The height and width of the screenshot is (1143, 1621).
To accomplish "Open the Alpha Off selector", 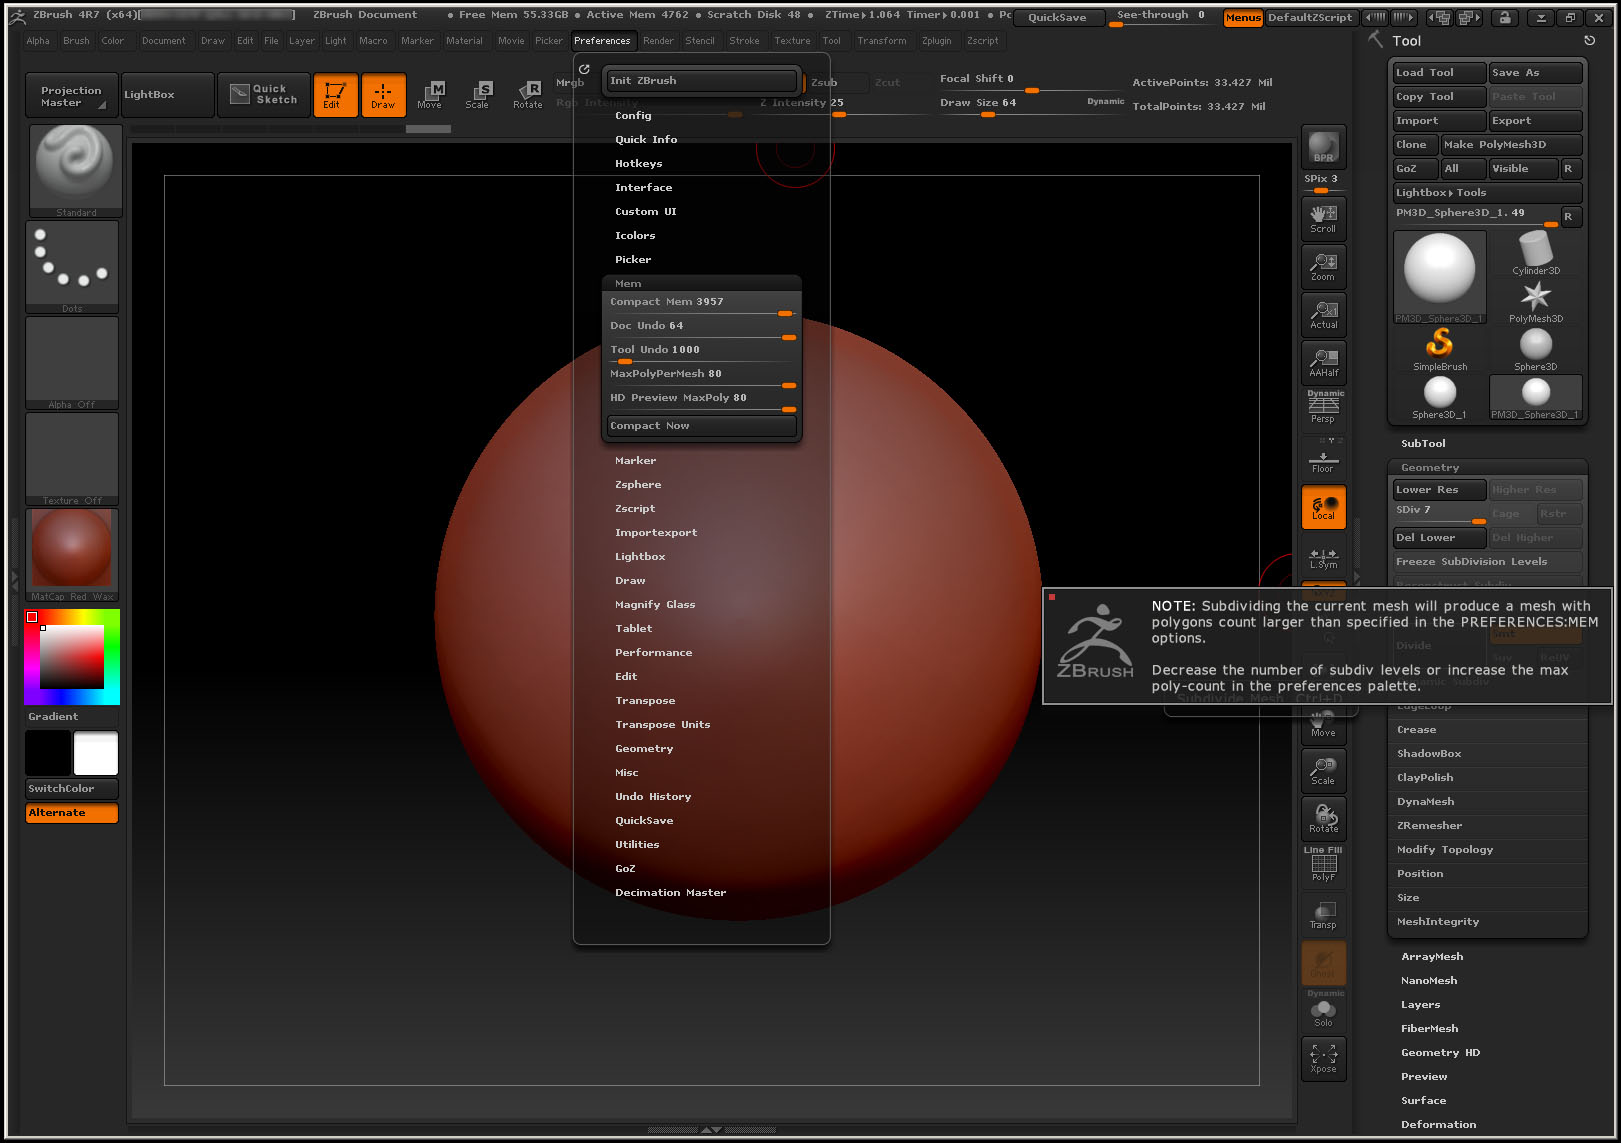I will point(72,362).
